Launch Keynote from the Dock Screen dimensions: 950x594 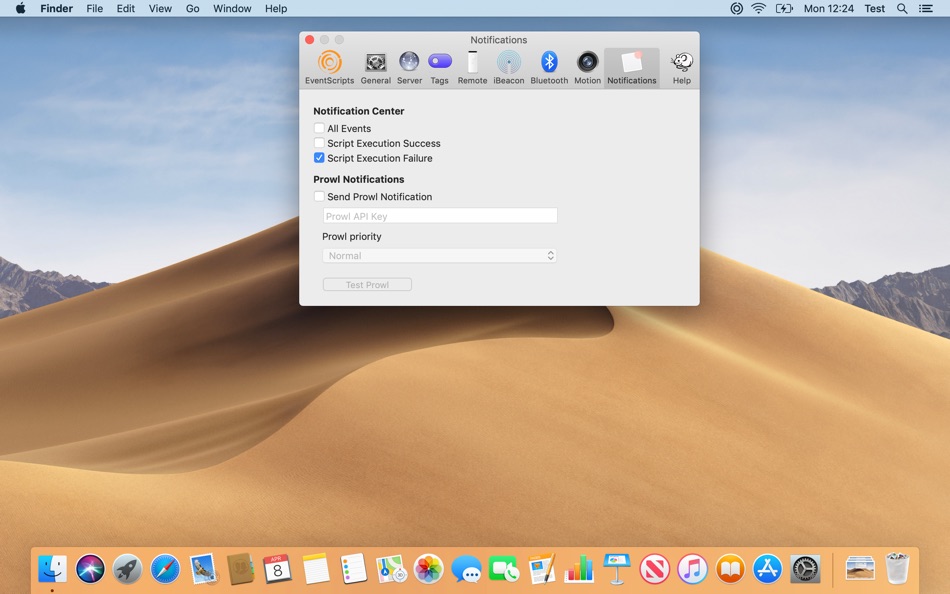coord(617,569)
